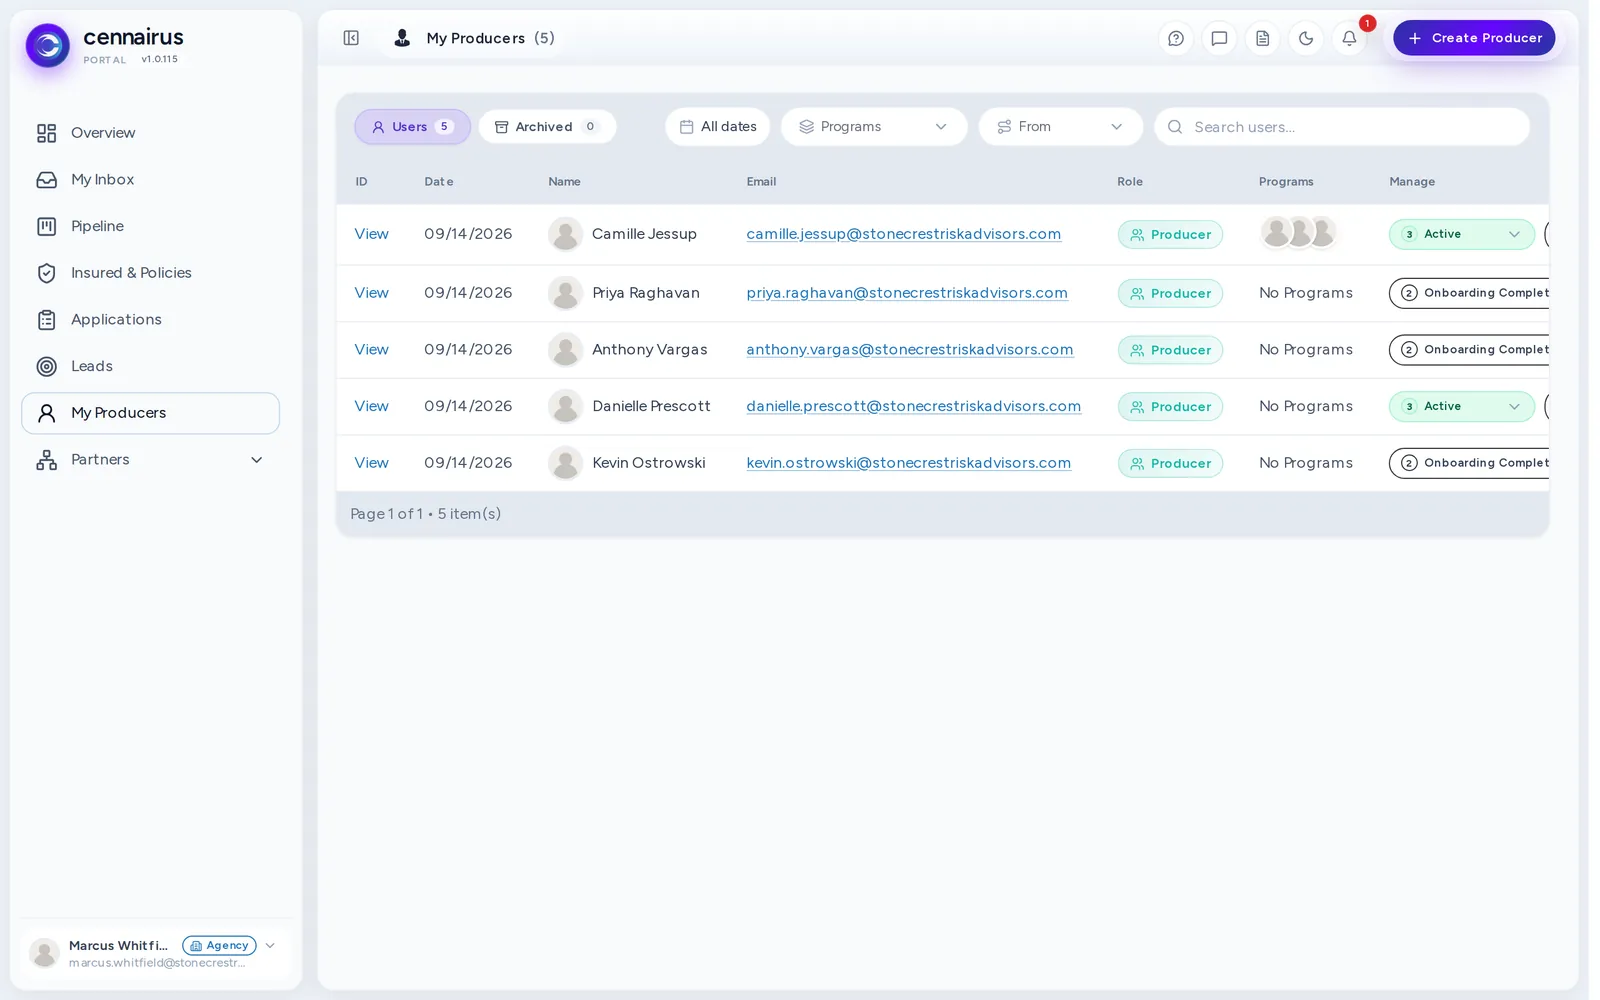Image resolution: width=1600 pixels, height=1000 pixels.
Task: Select My Producers sidebar item
Action: click(x=150, y=413)
